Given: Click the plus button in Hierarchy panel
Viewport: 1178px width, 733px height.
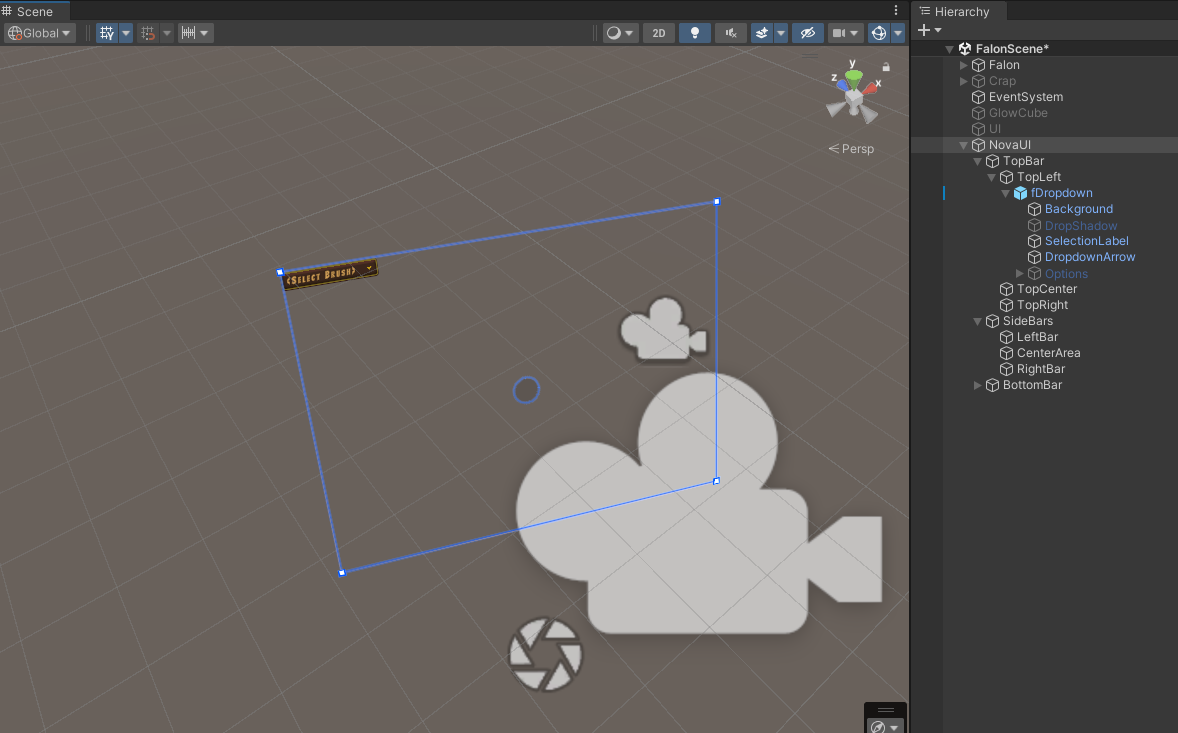Looking at the screenshot, I should 923,30.
